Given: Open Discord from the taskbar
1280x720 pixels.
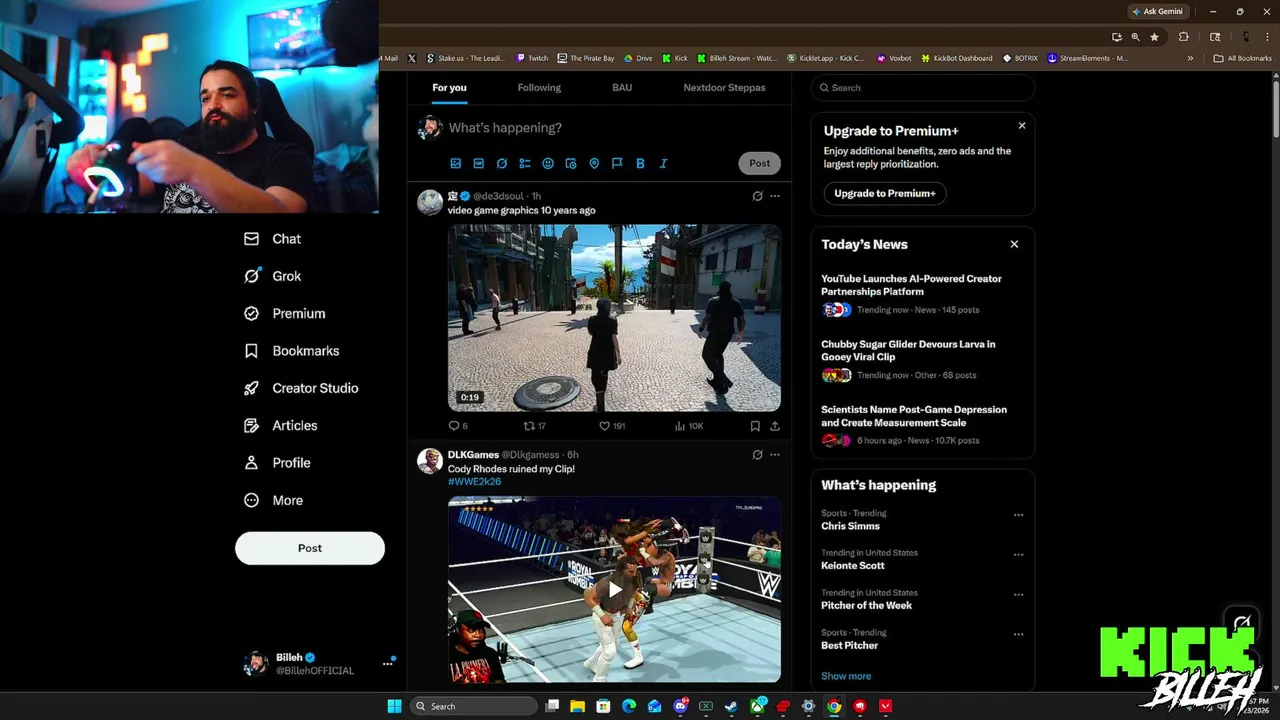Looking at the screenshot, I should (x=680, y=706).
